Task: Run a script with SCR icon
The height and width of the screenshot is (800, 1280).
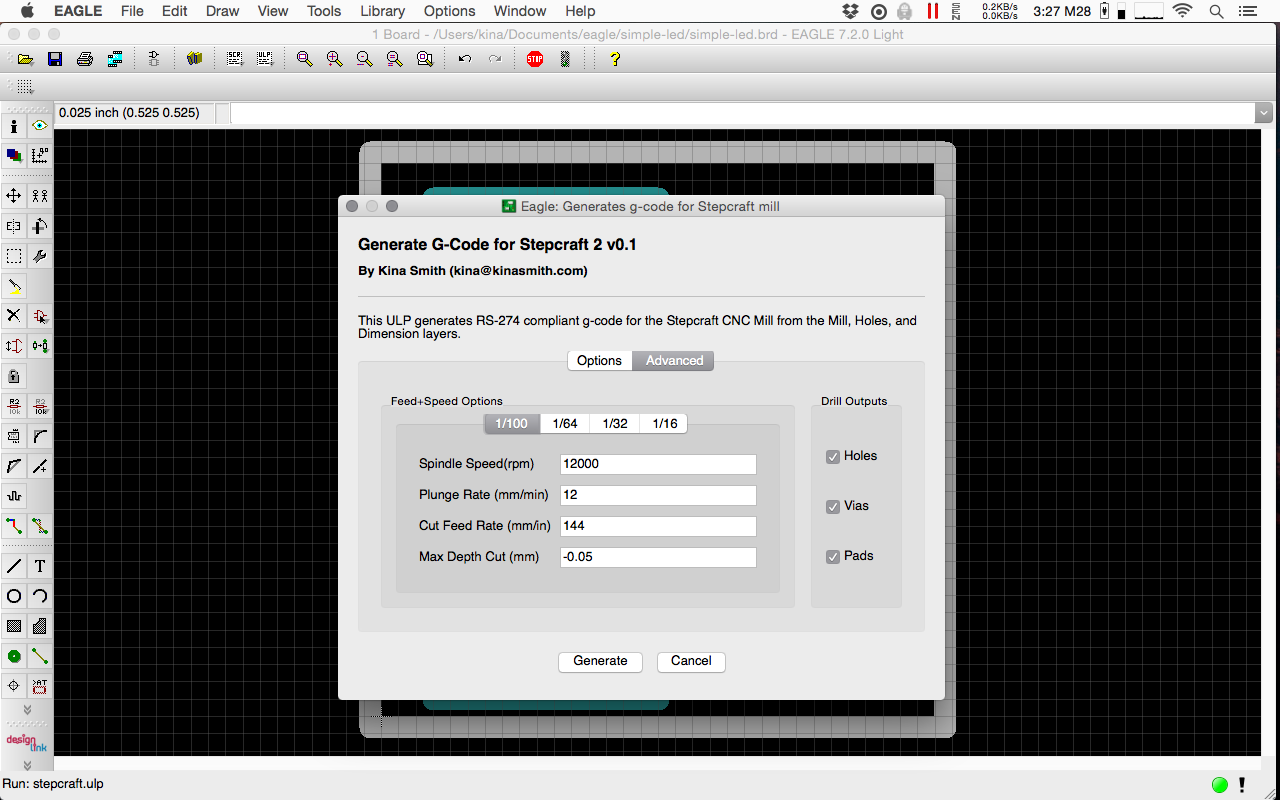Action: (x=235, y=59)
